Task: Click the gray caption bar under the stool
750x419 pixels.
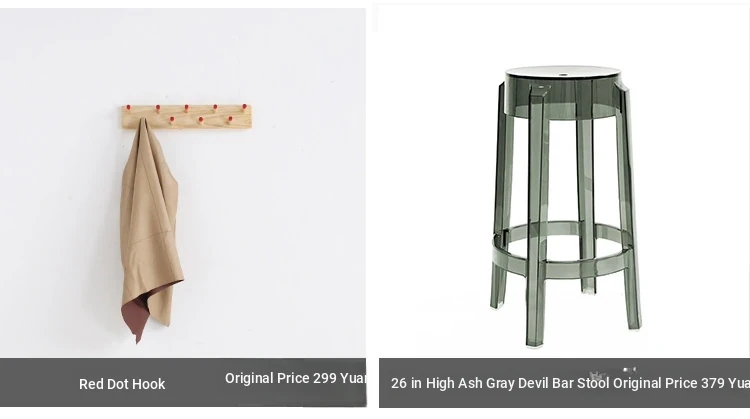Action: [x=564, y=383]
